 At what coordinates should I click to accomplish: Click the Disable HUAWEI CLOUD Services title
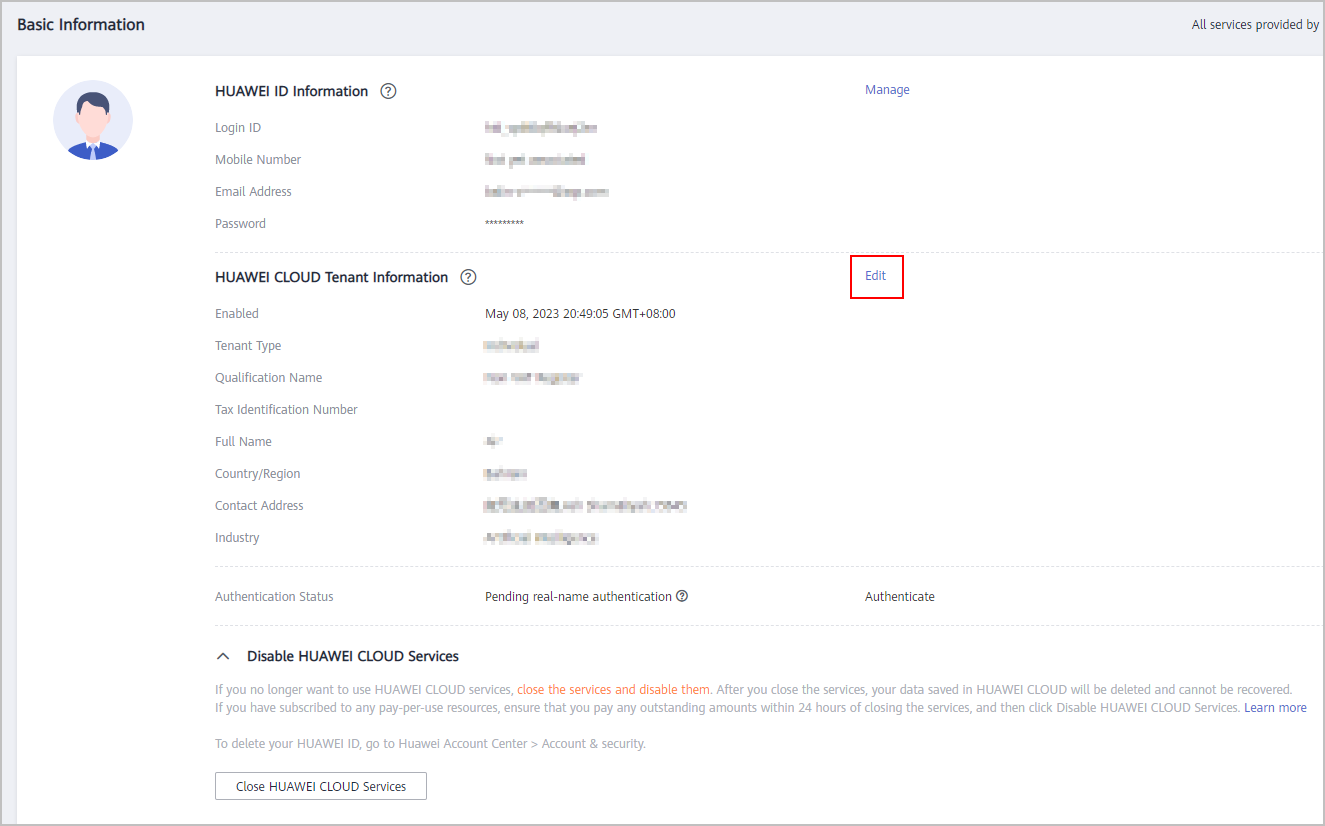click(x=353, y=657)
